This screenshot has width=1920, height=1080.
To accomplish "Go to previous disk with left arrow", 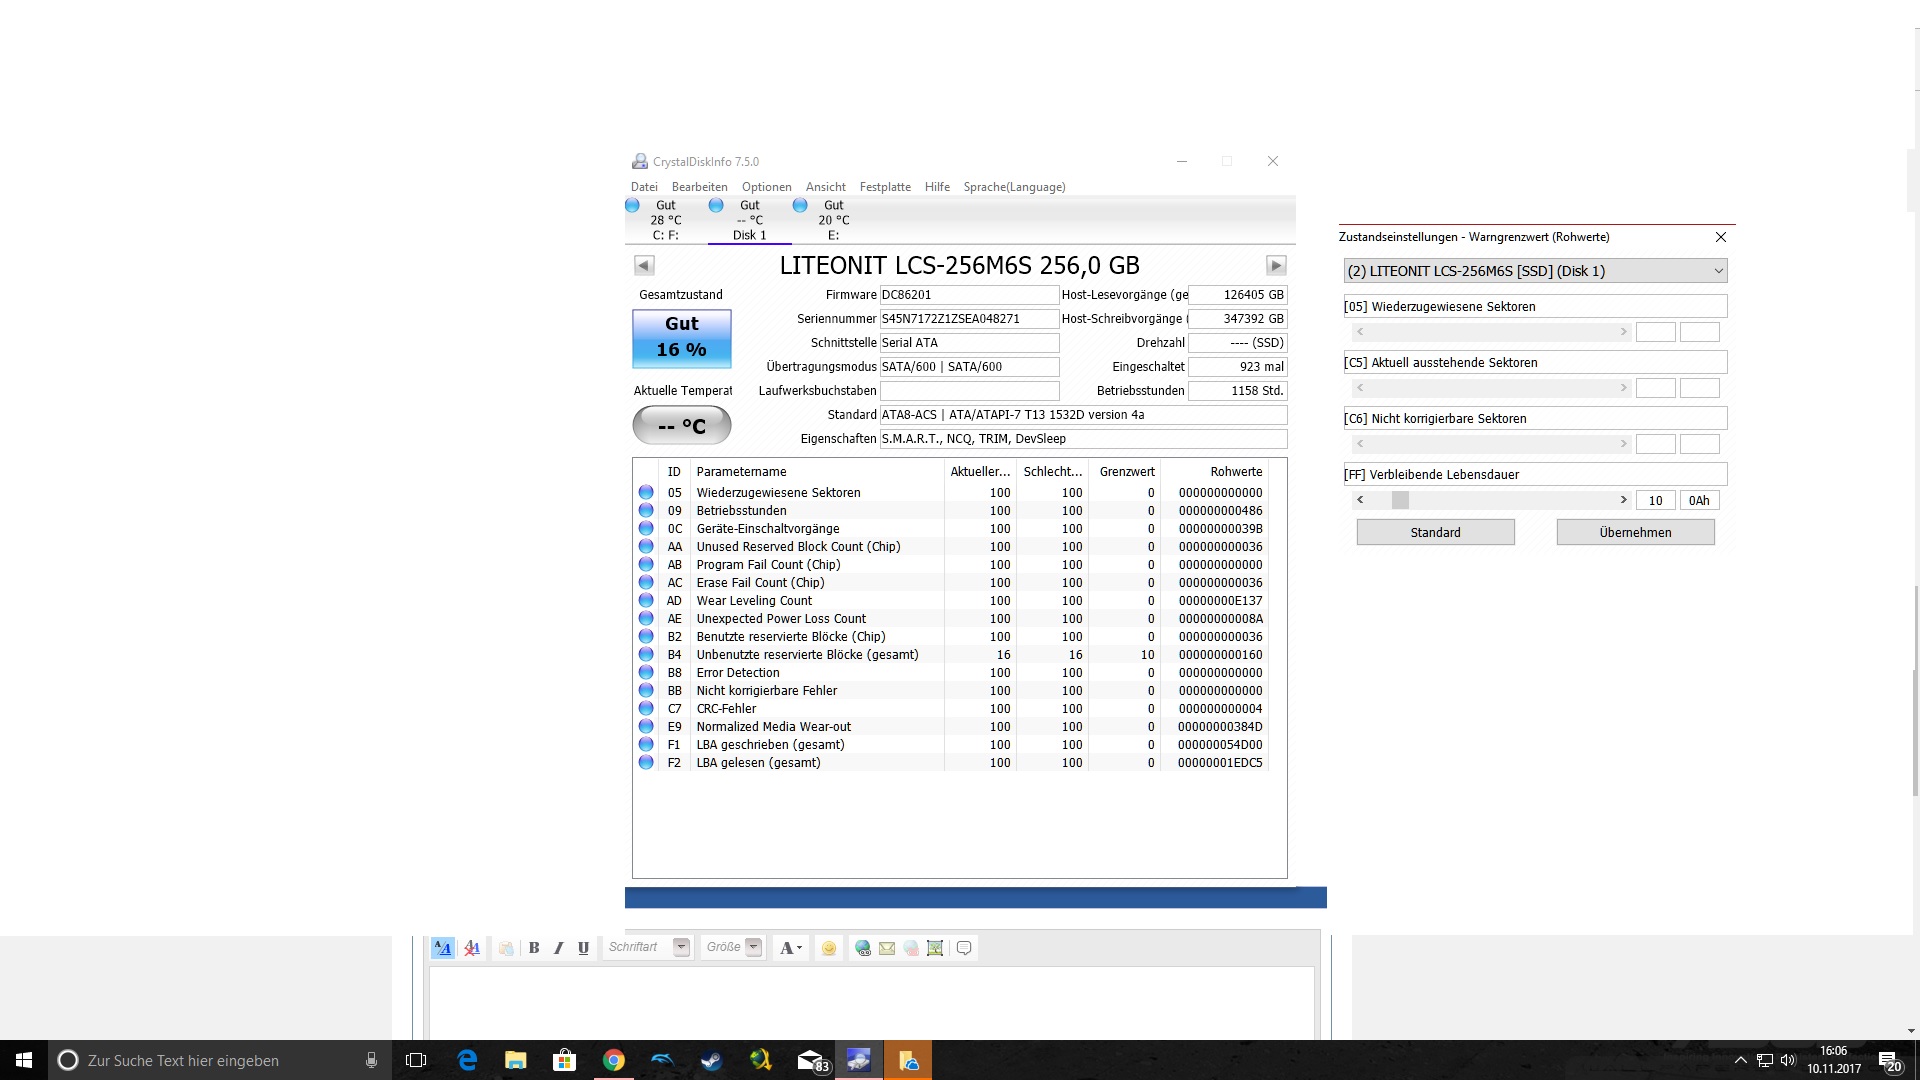I will click(x=644, y=265).
